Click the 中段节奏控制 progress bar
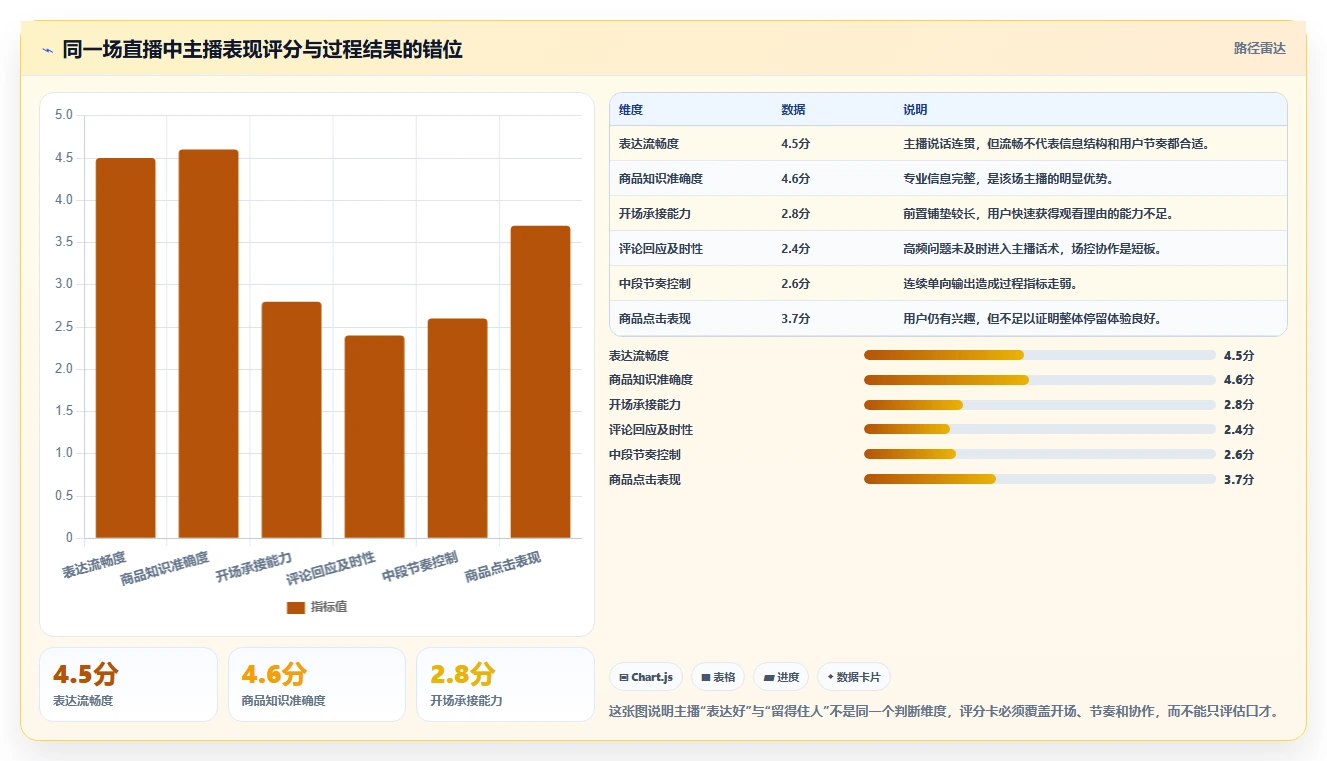1327x761 pixels. point(1040,455)
